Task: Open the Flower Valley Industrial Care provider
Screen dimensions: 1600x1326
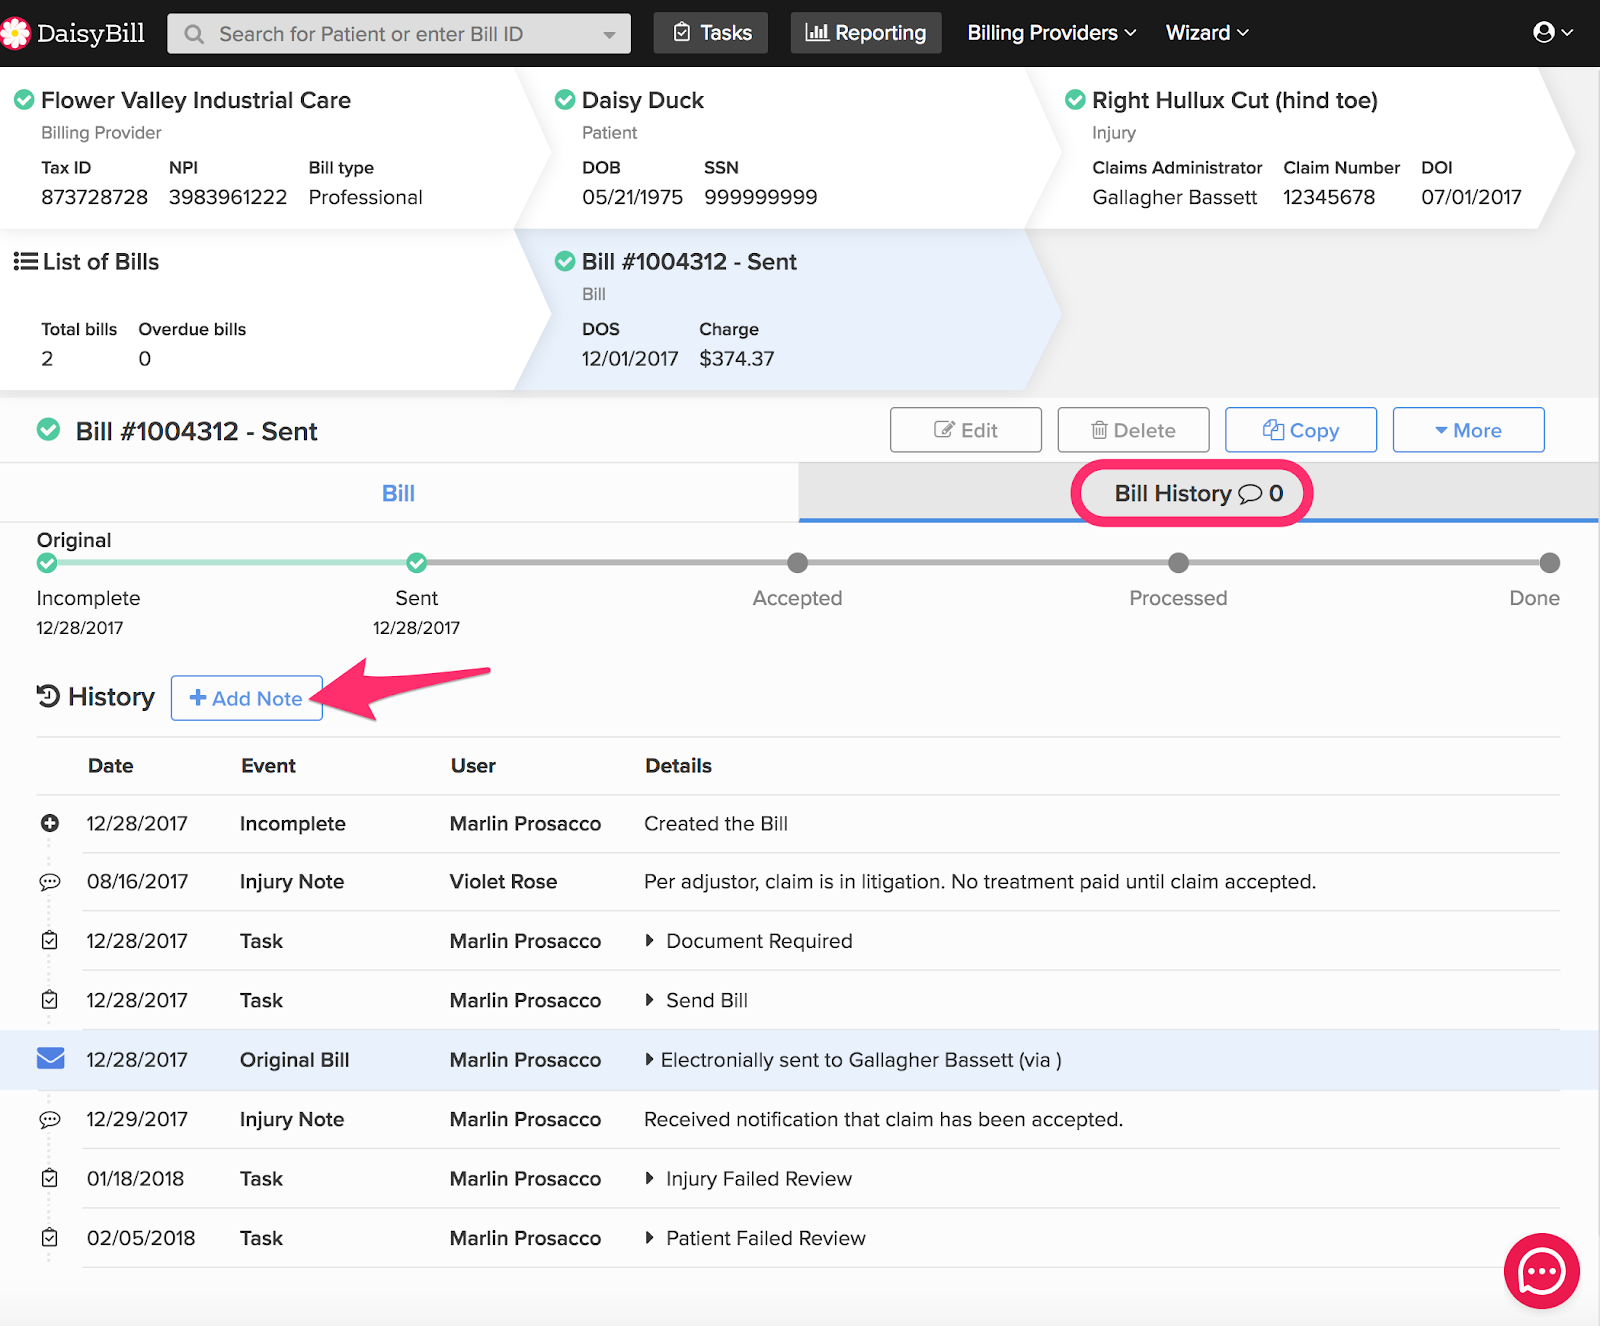Action: [196, 100]
